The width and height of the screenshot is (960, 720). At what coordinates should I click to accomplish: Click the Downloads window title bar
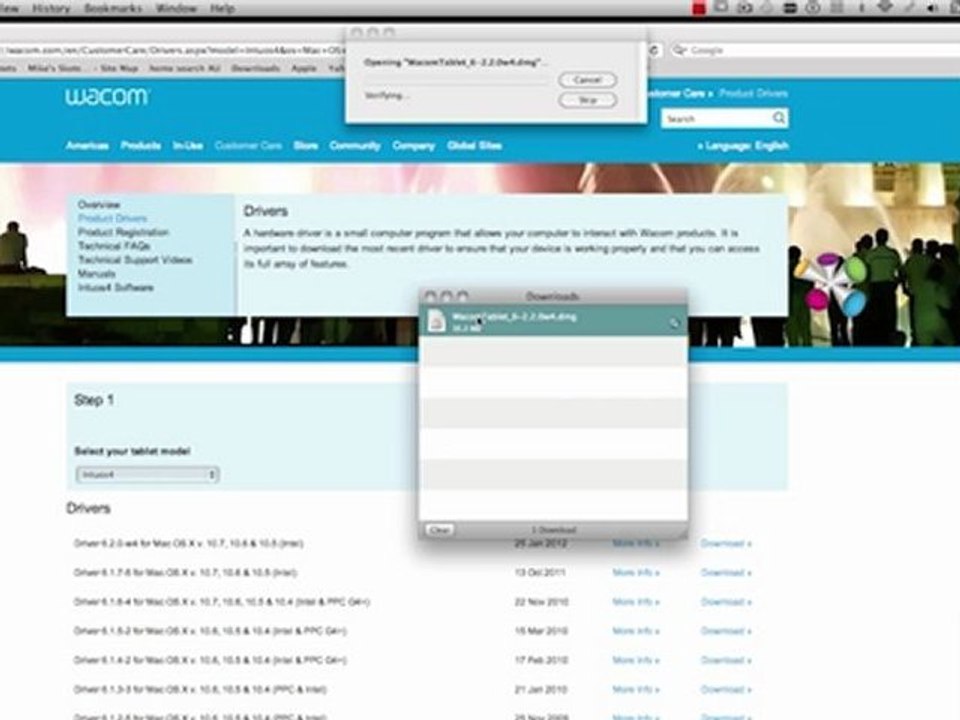coord(553,296)
